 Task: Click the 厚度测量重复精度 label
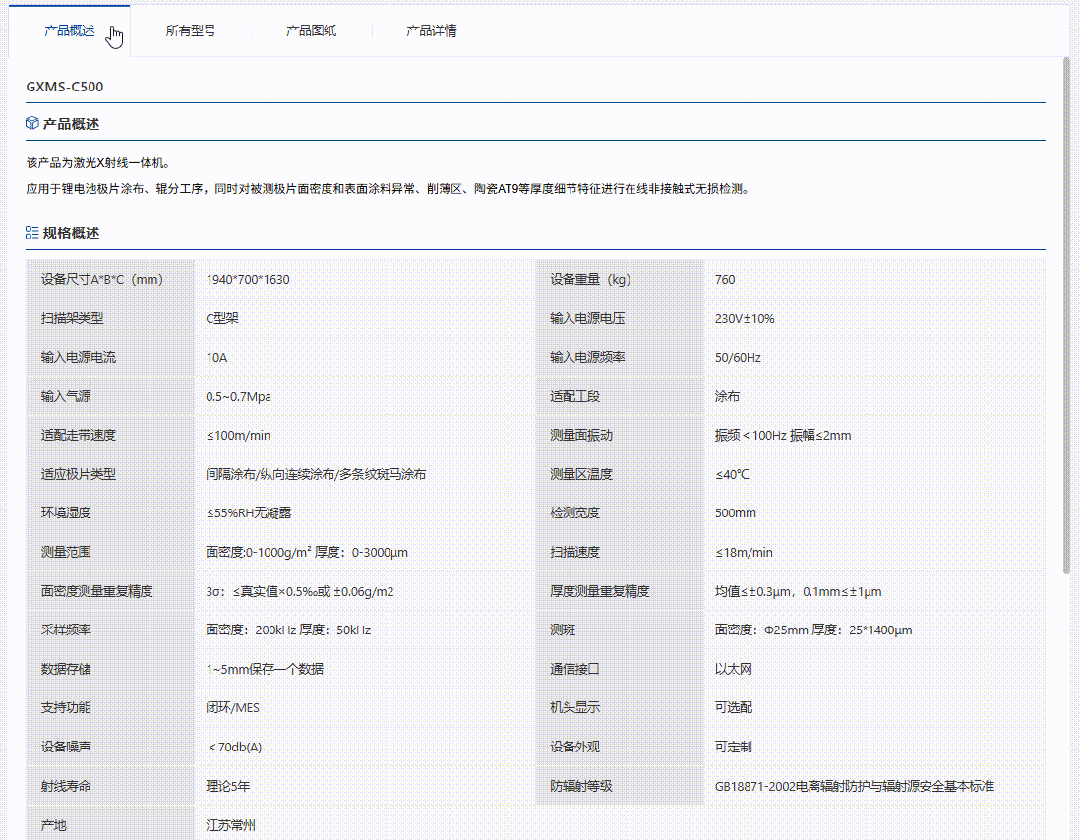tap(600, 591)
